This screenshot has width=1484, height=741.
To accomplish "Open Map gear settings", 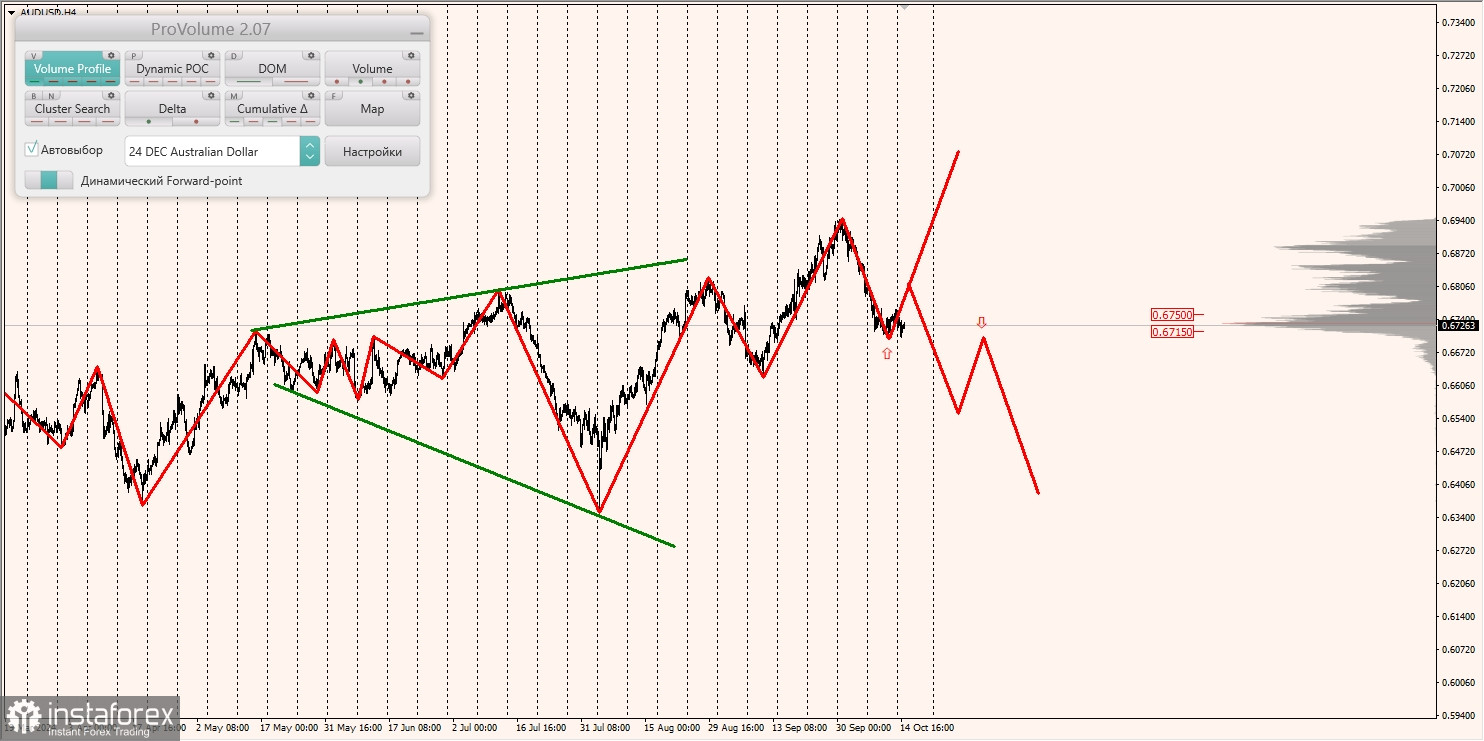I will (411, 96).
